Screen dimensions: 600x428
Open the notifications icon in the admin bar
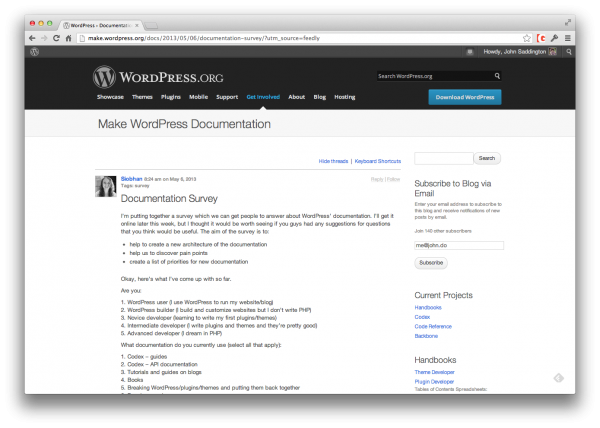click(x=470, y=52)
